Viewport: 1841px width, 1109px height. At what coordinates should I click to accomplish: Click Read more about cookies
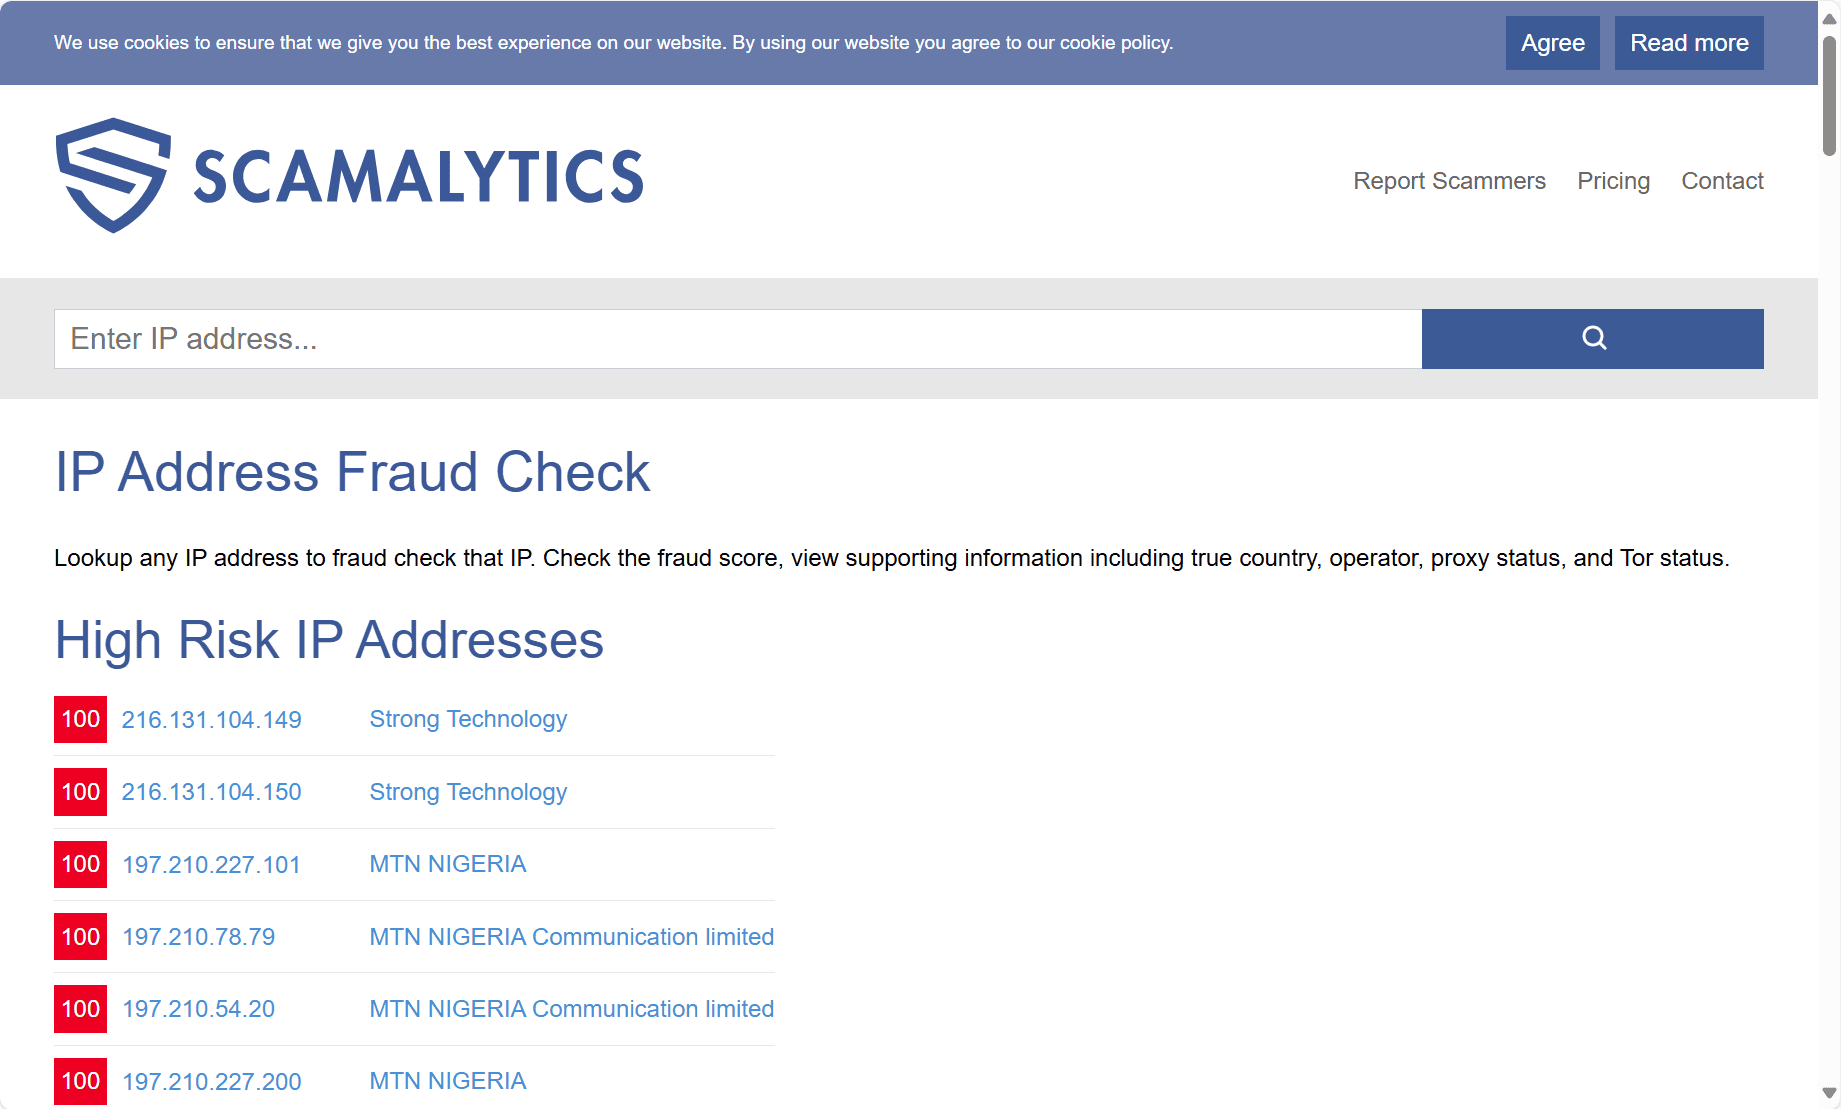coord(1688,43)
